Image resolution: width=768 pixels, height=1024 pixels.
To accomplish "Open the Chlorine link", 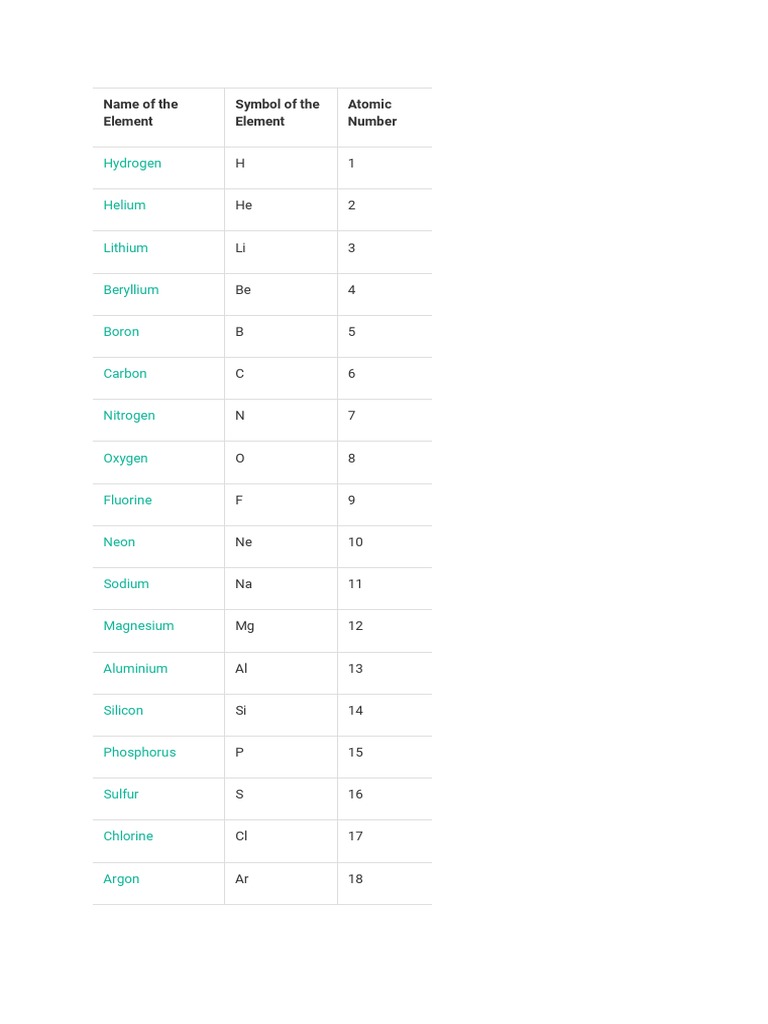I will coord(128,836).
